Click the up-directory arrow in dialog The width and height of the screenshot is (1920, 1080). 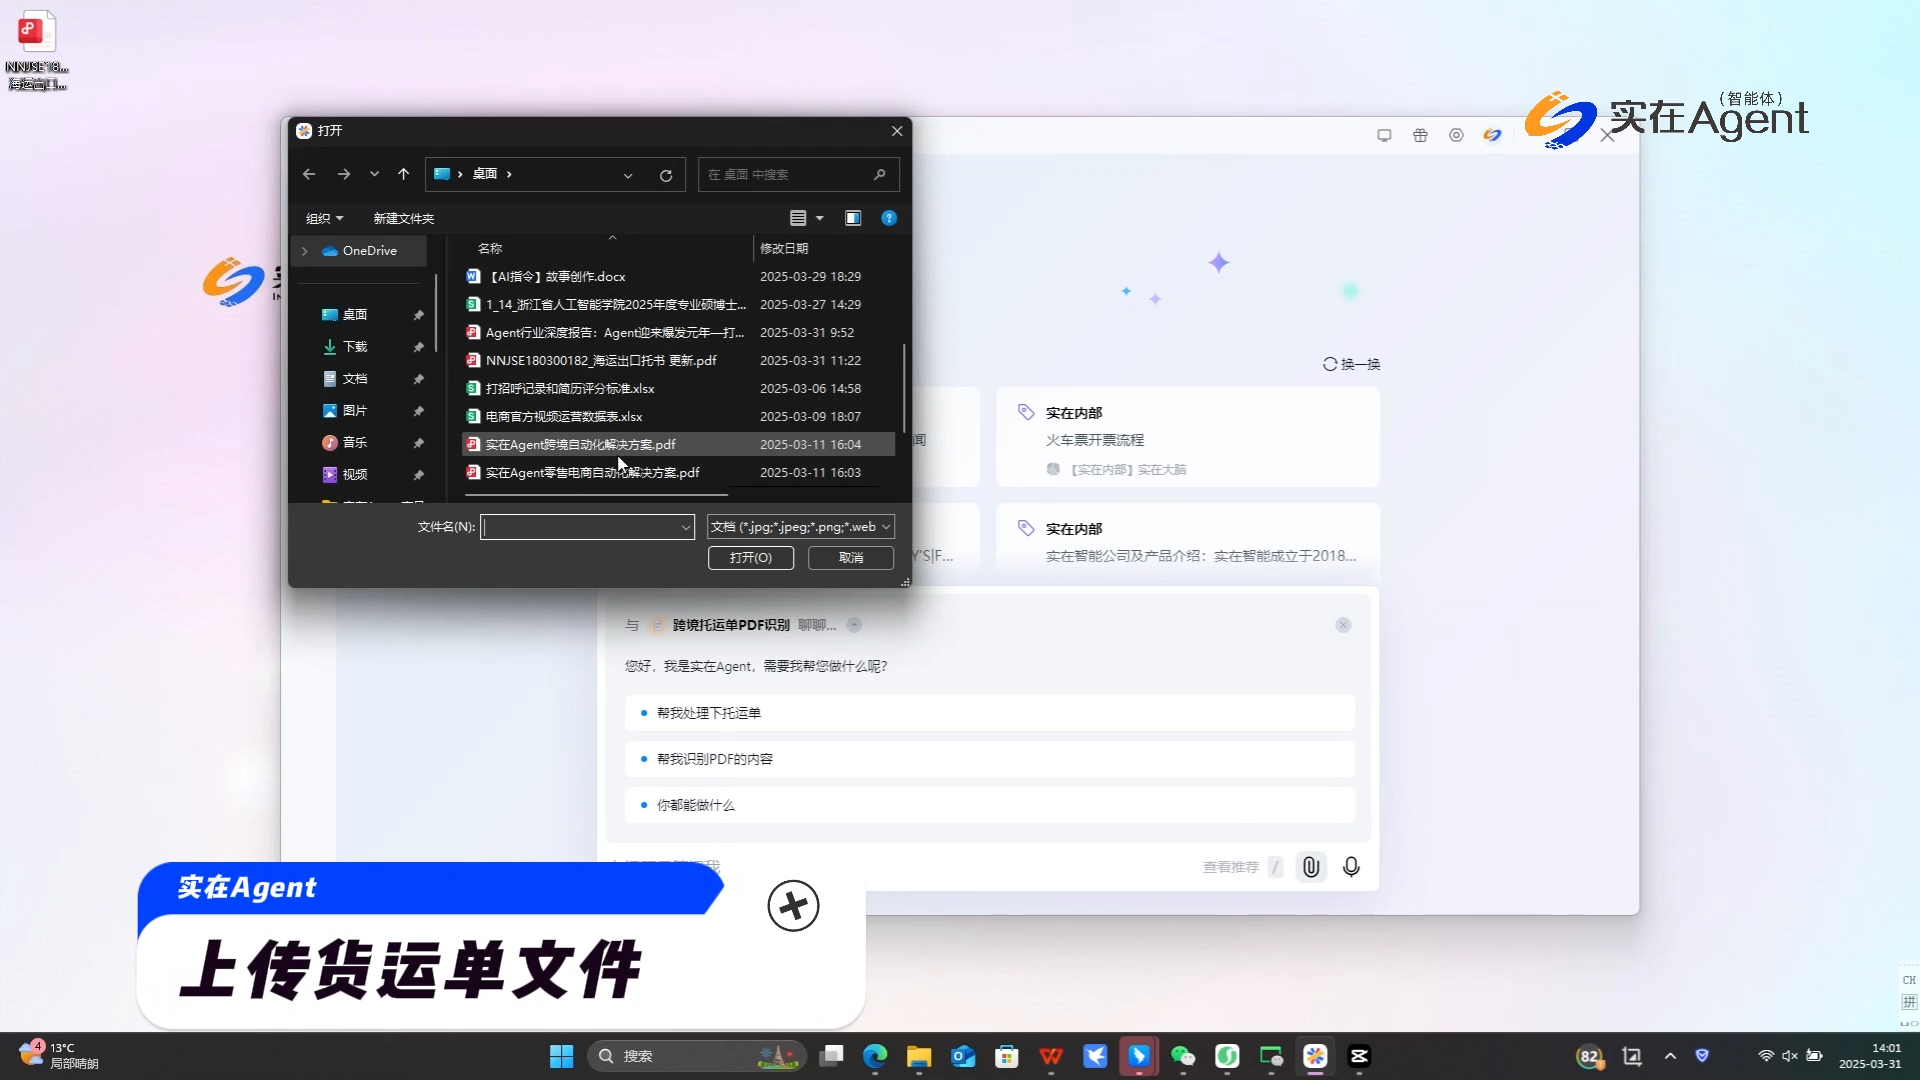[403, 174]
